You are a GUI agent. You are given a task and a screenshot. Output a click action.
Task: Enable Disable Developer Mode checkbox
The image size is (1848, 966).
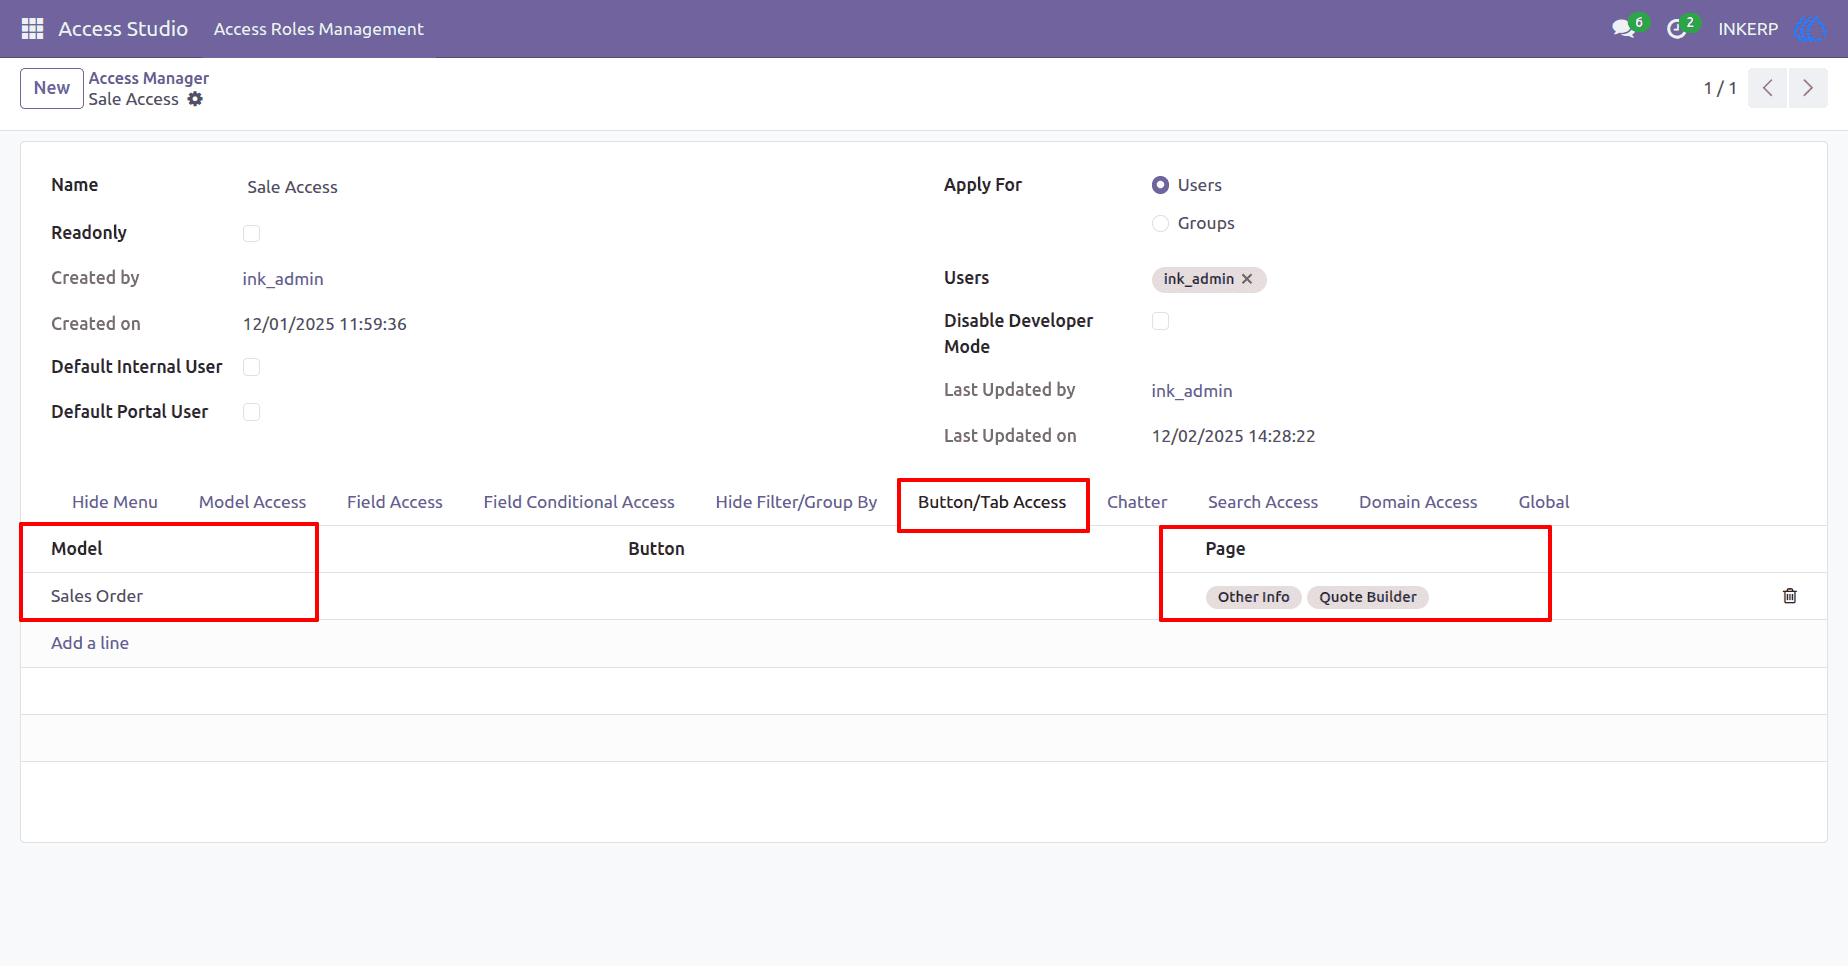point(1160,321)
